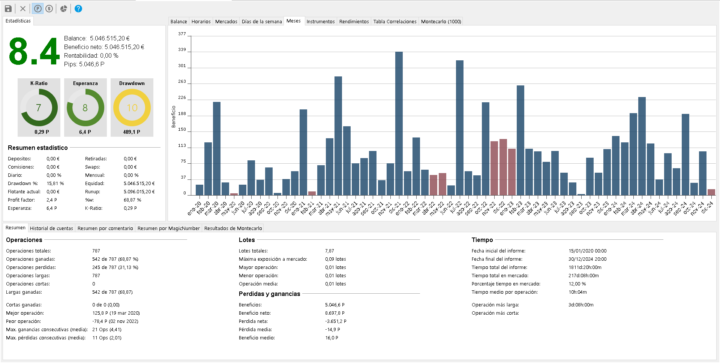Switch to the Rendimientos tab
This screenshot has width=720, height=363.
click(x=354, y=22)
